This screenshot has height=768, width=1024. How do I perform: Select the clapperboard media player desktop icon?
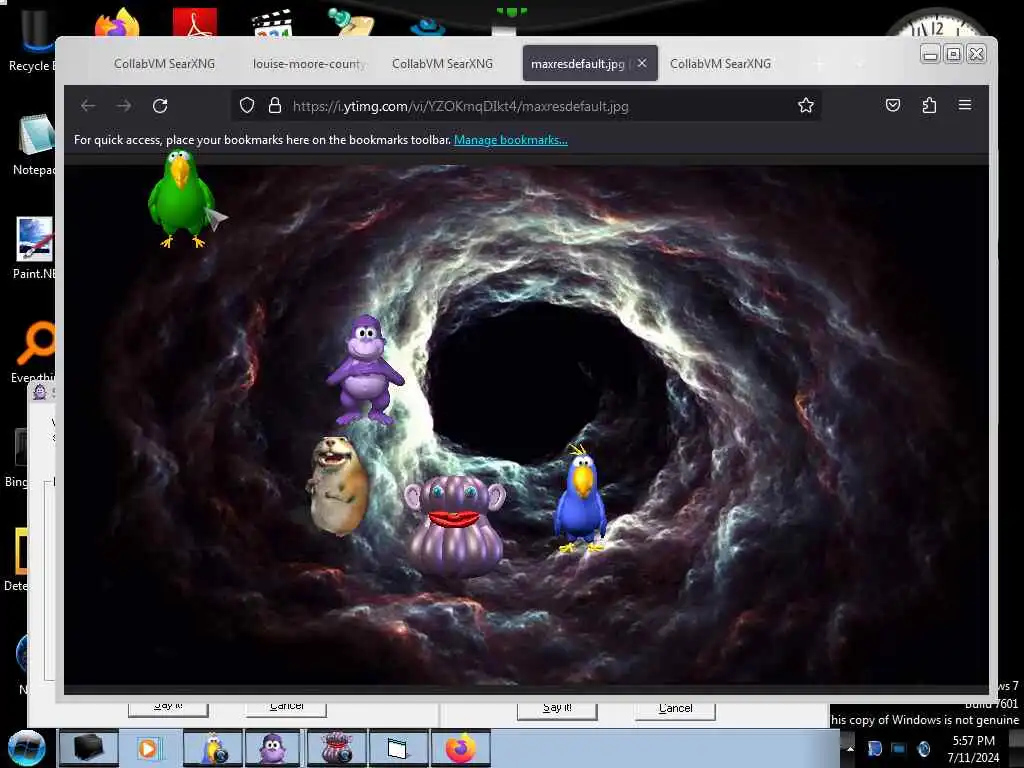tap(272, 23)
